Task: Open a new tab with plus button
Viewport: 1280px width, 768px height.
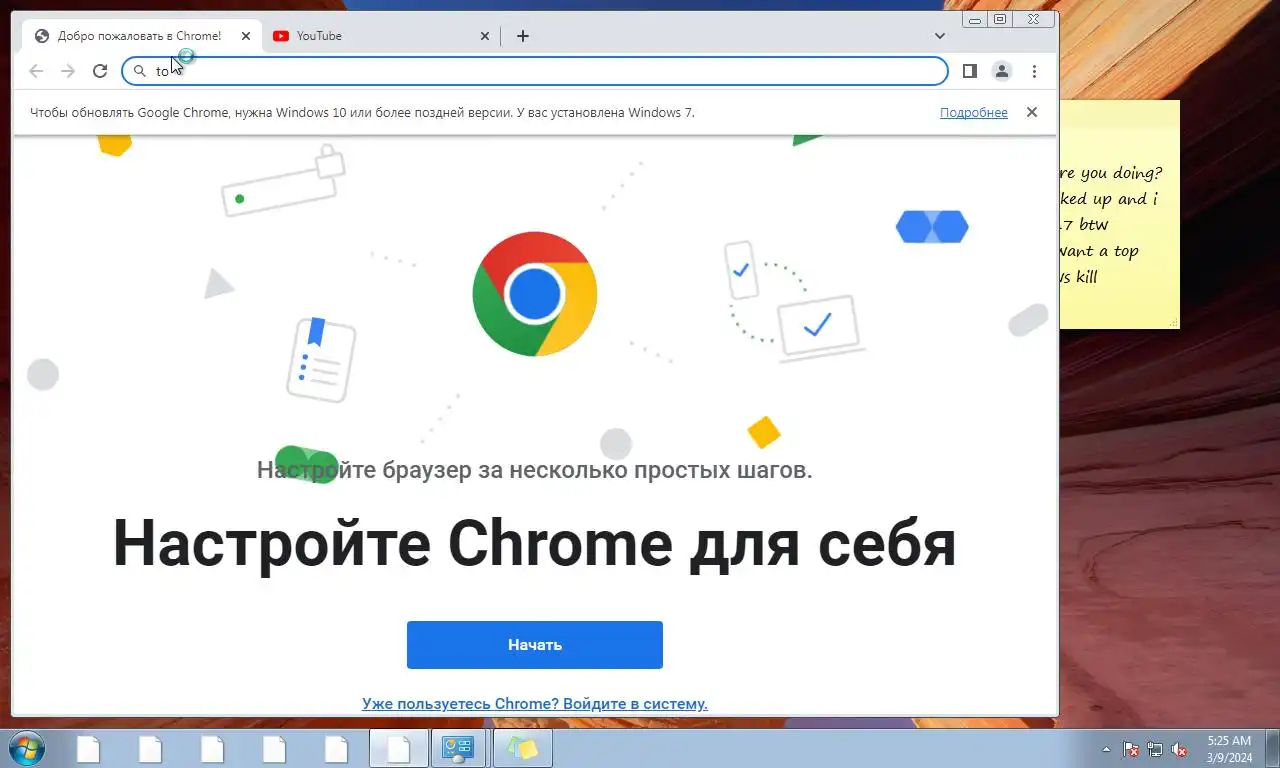Action: [x=523, y=36]
